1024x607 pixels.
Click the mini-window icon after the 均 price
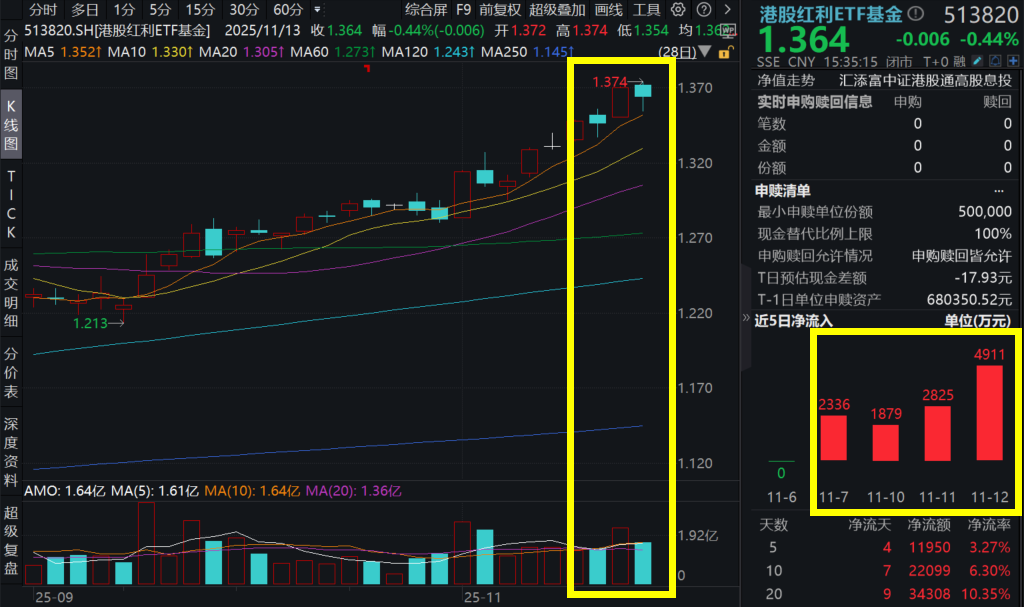[726, 30]
